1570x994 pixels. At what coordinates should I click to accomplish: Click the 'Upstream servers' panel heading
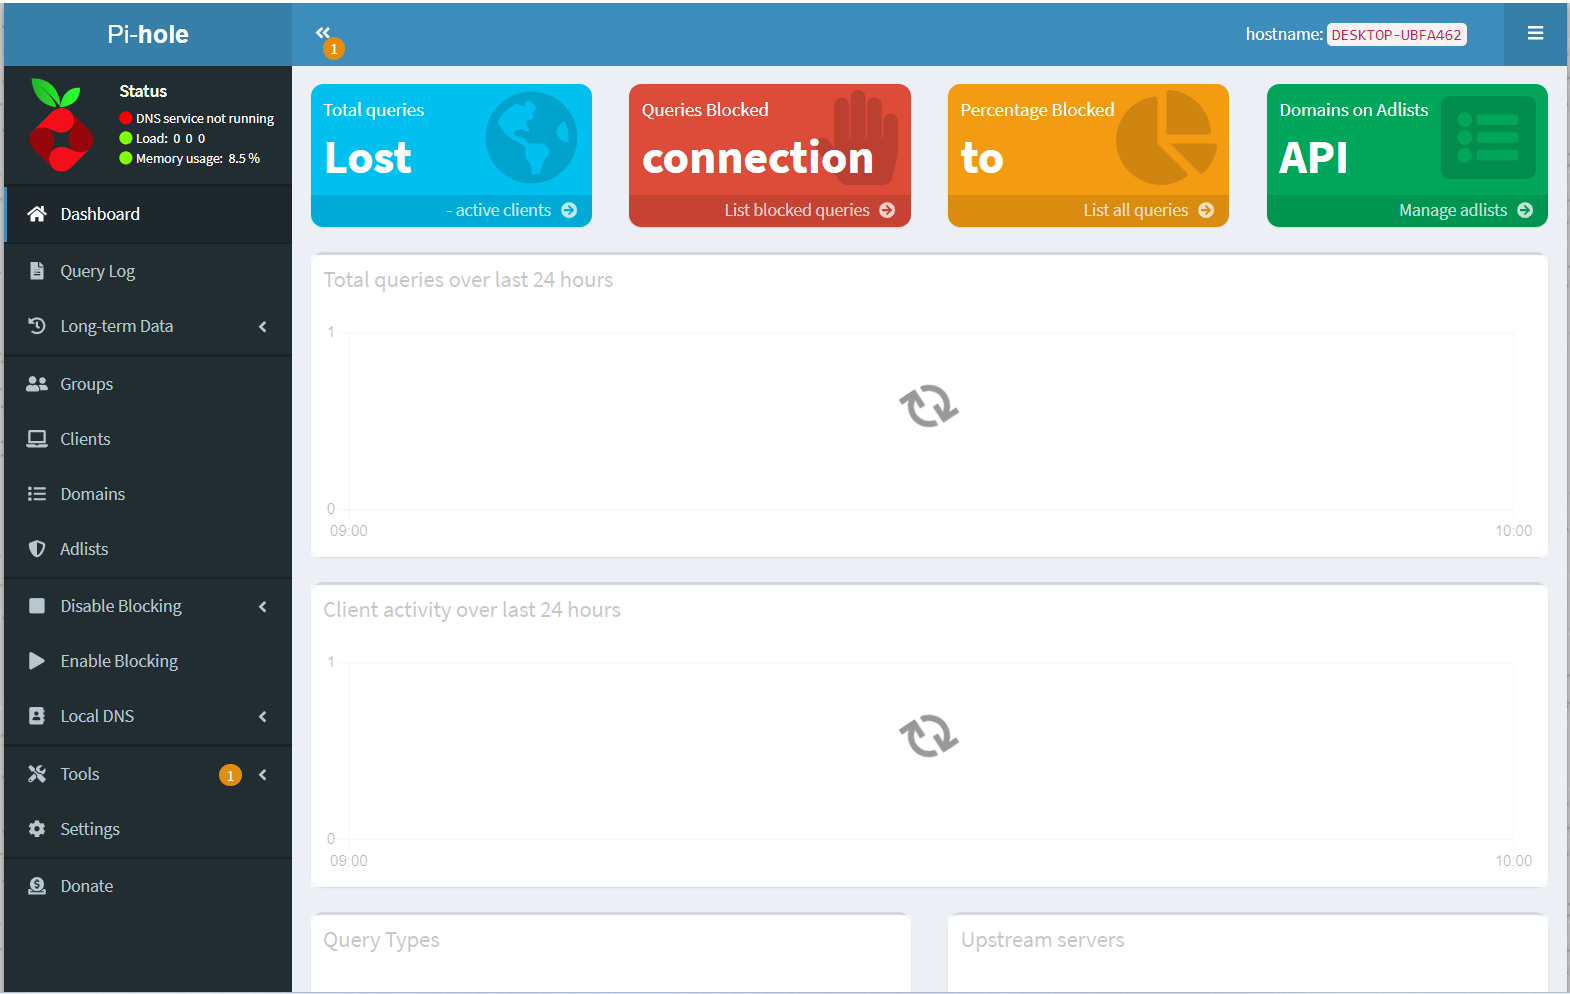pos(1043,940)
